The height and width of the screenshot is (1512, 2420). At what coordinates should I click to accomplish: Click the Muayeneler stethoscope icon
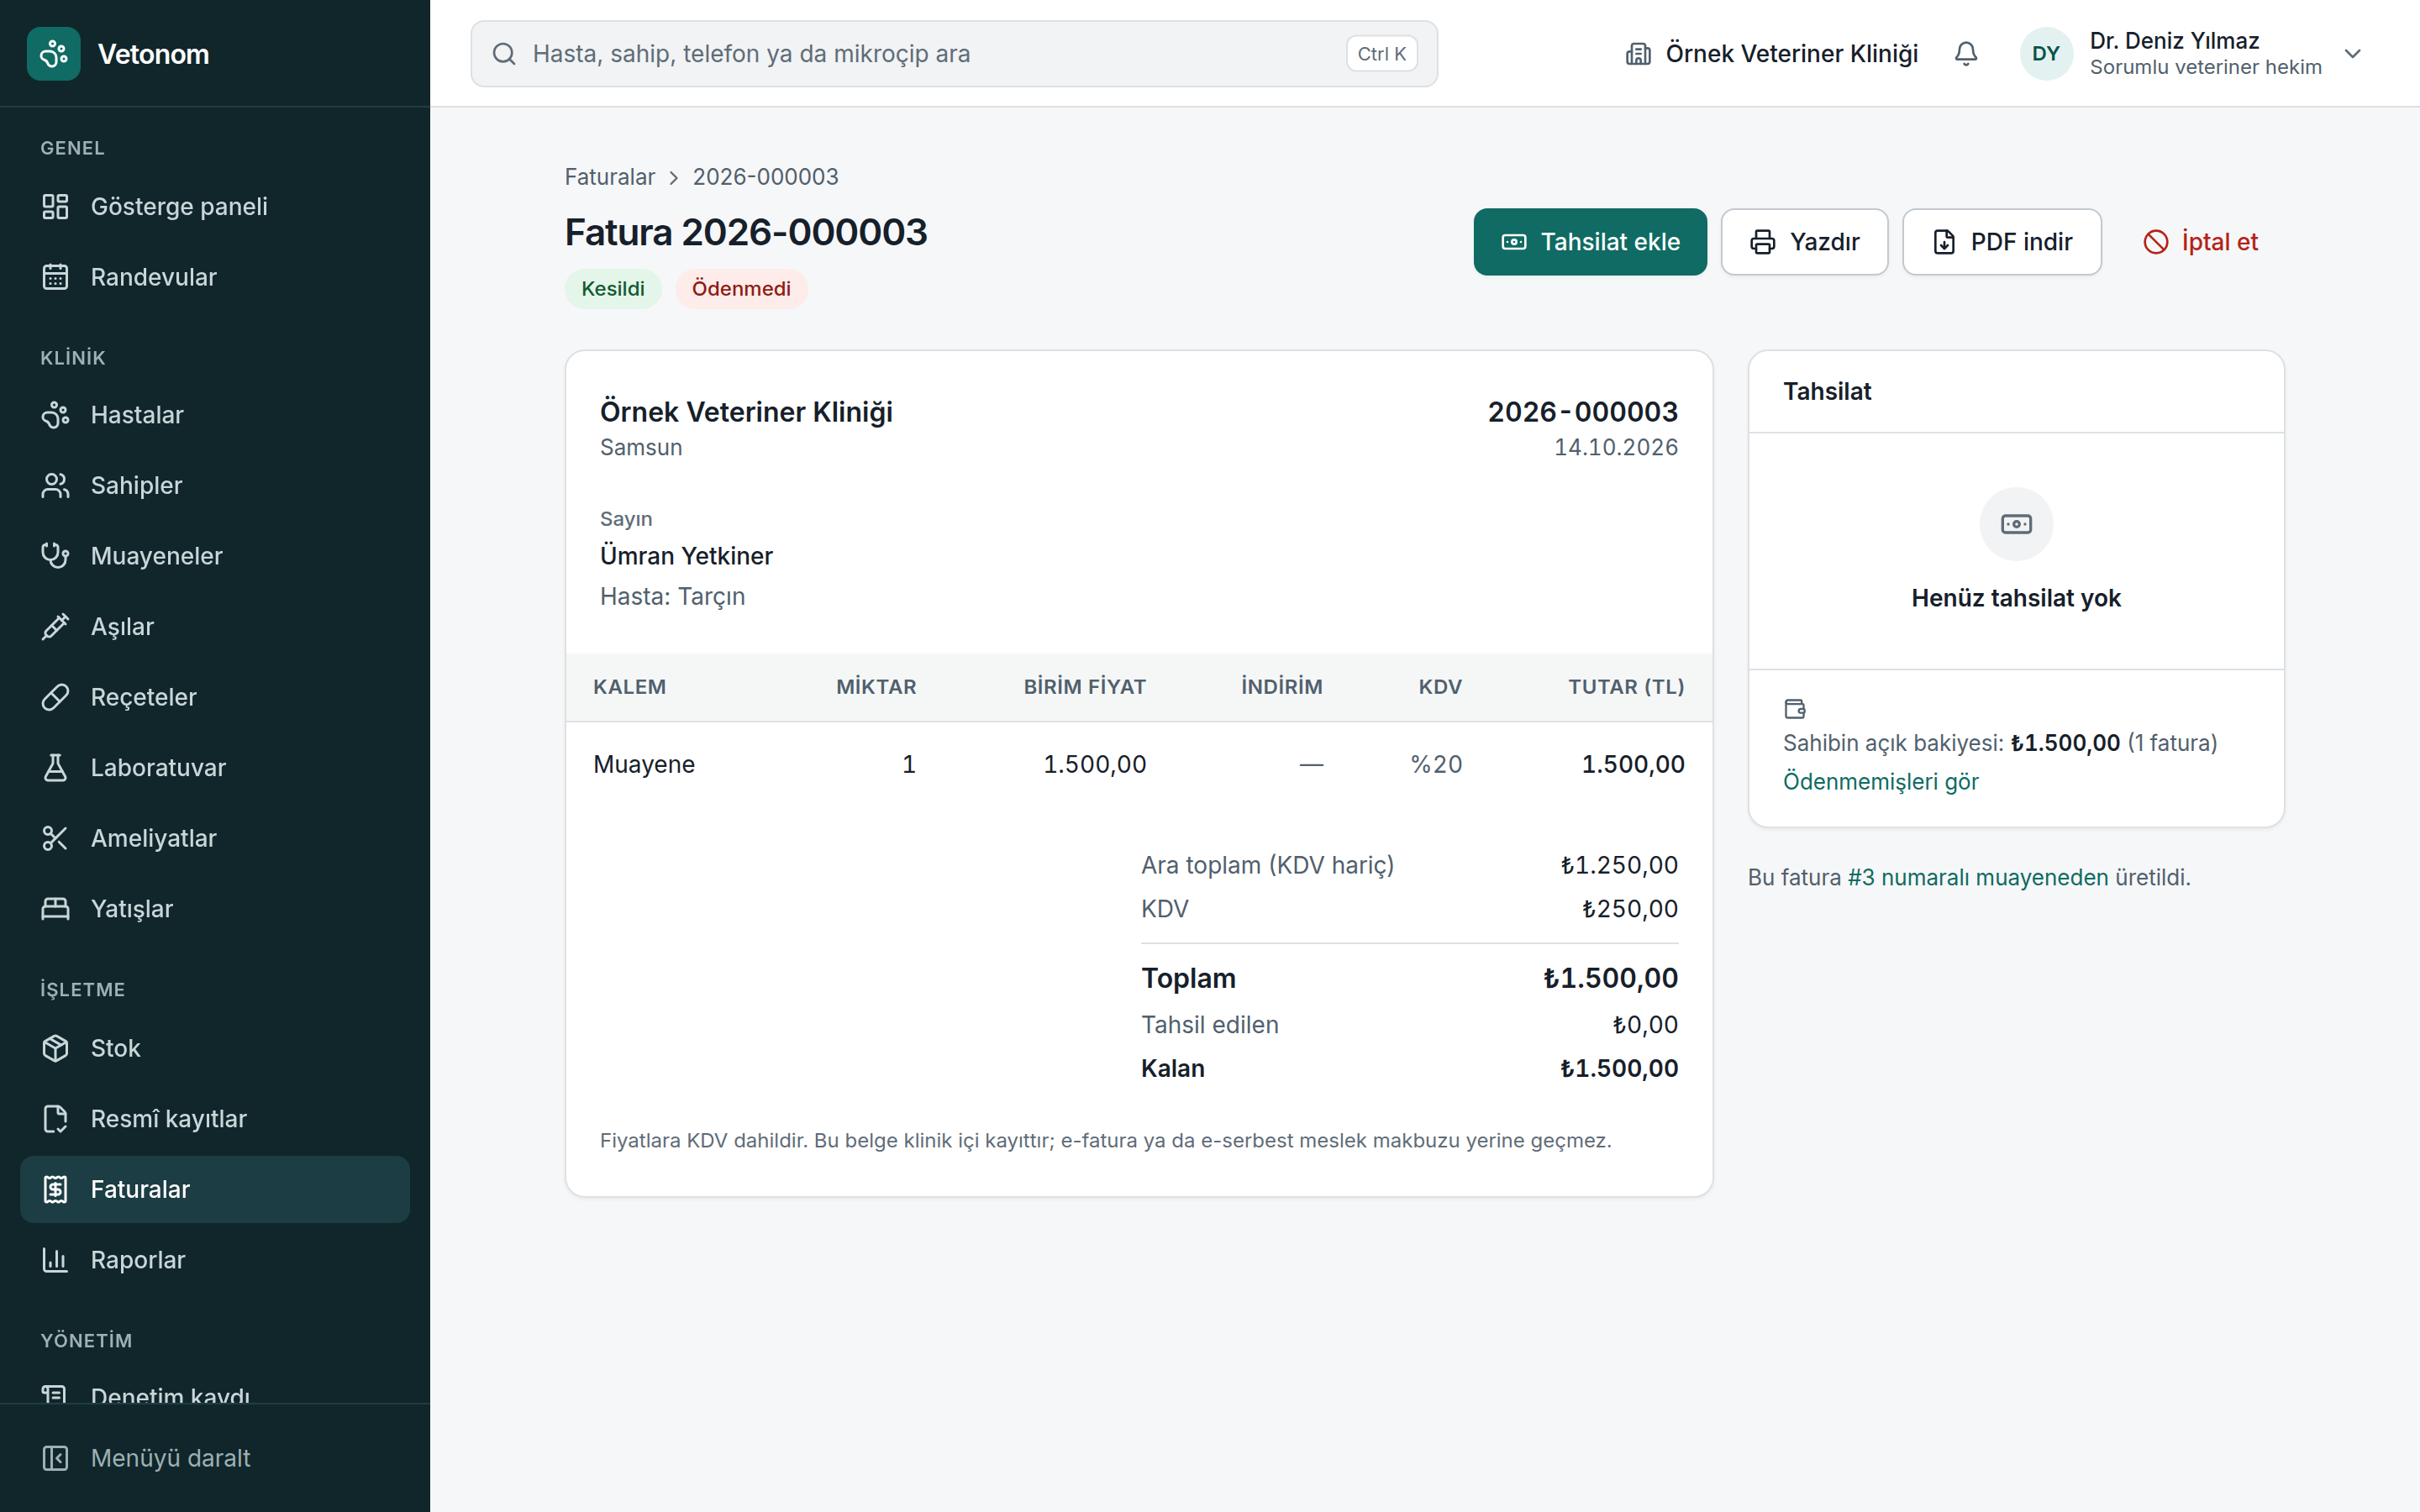55,556
